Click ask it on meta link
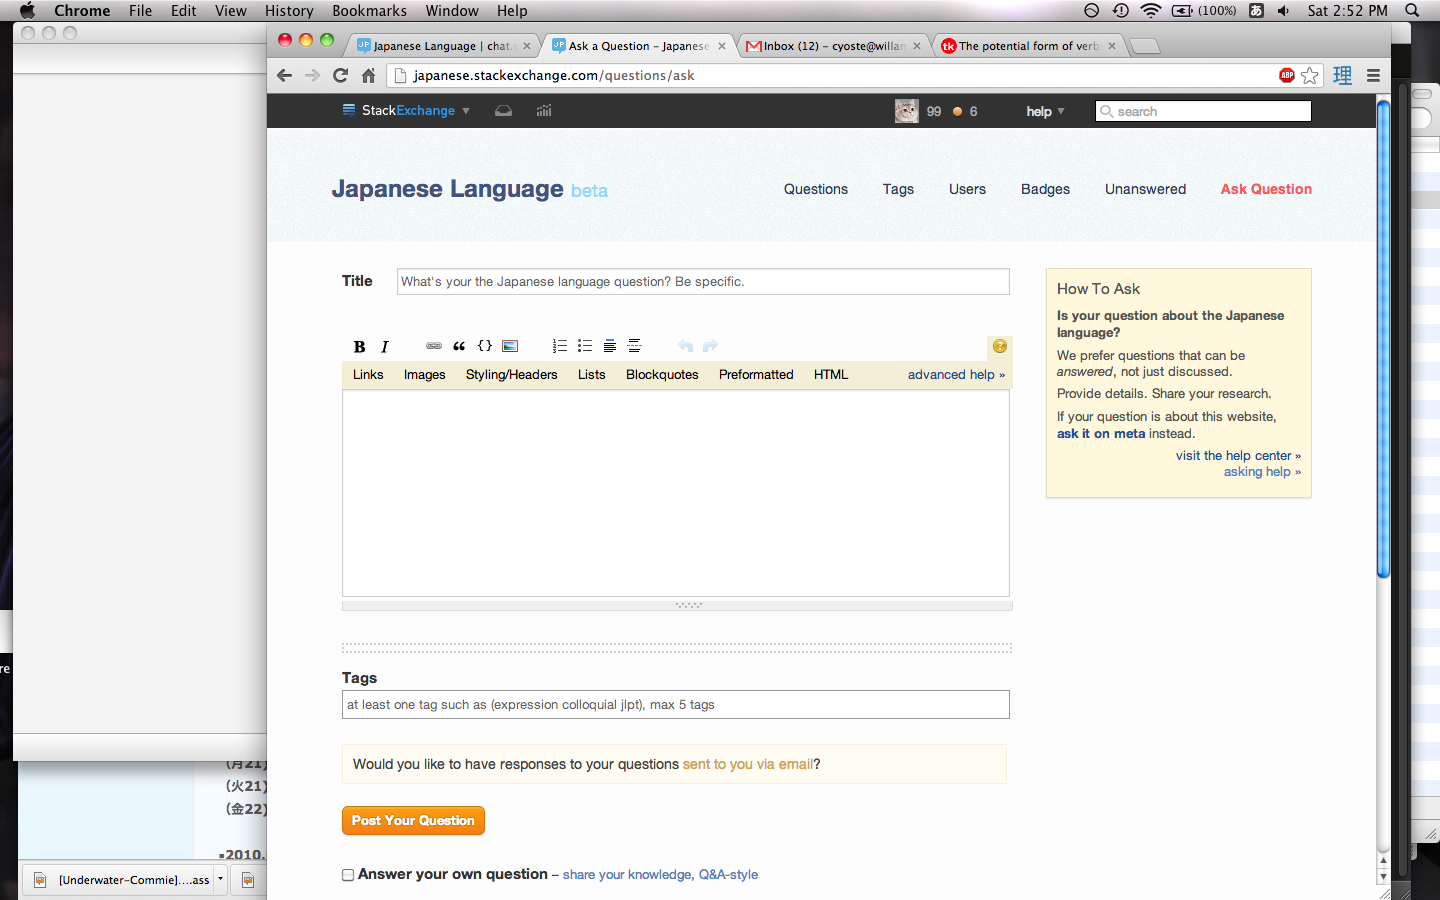The width and height of the screenshot is (1440, 900). click(1101, 433)
